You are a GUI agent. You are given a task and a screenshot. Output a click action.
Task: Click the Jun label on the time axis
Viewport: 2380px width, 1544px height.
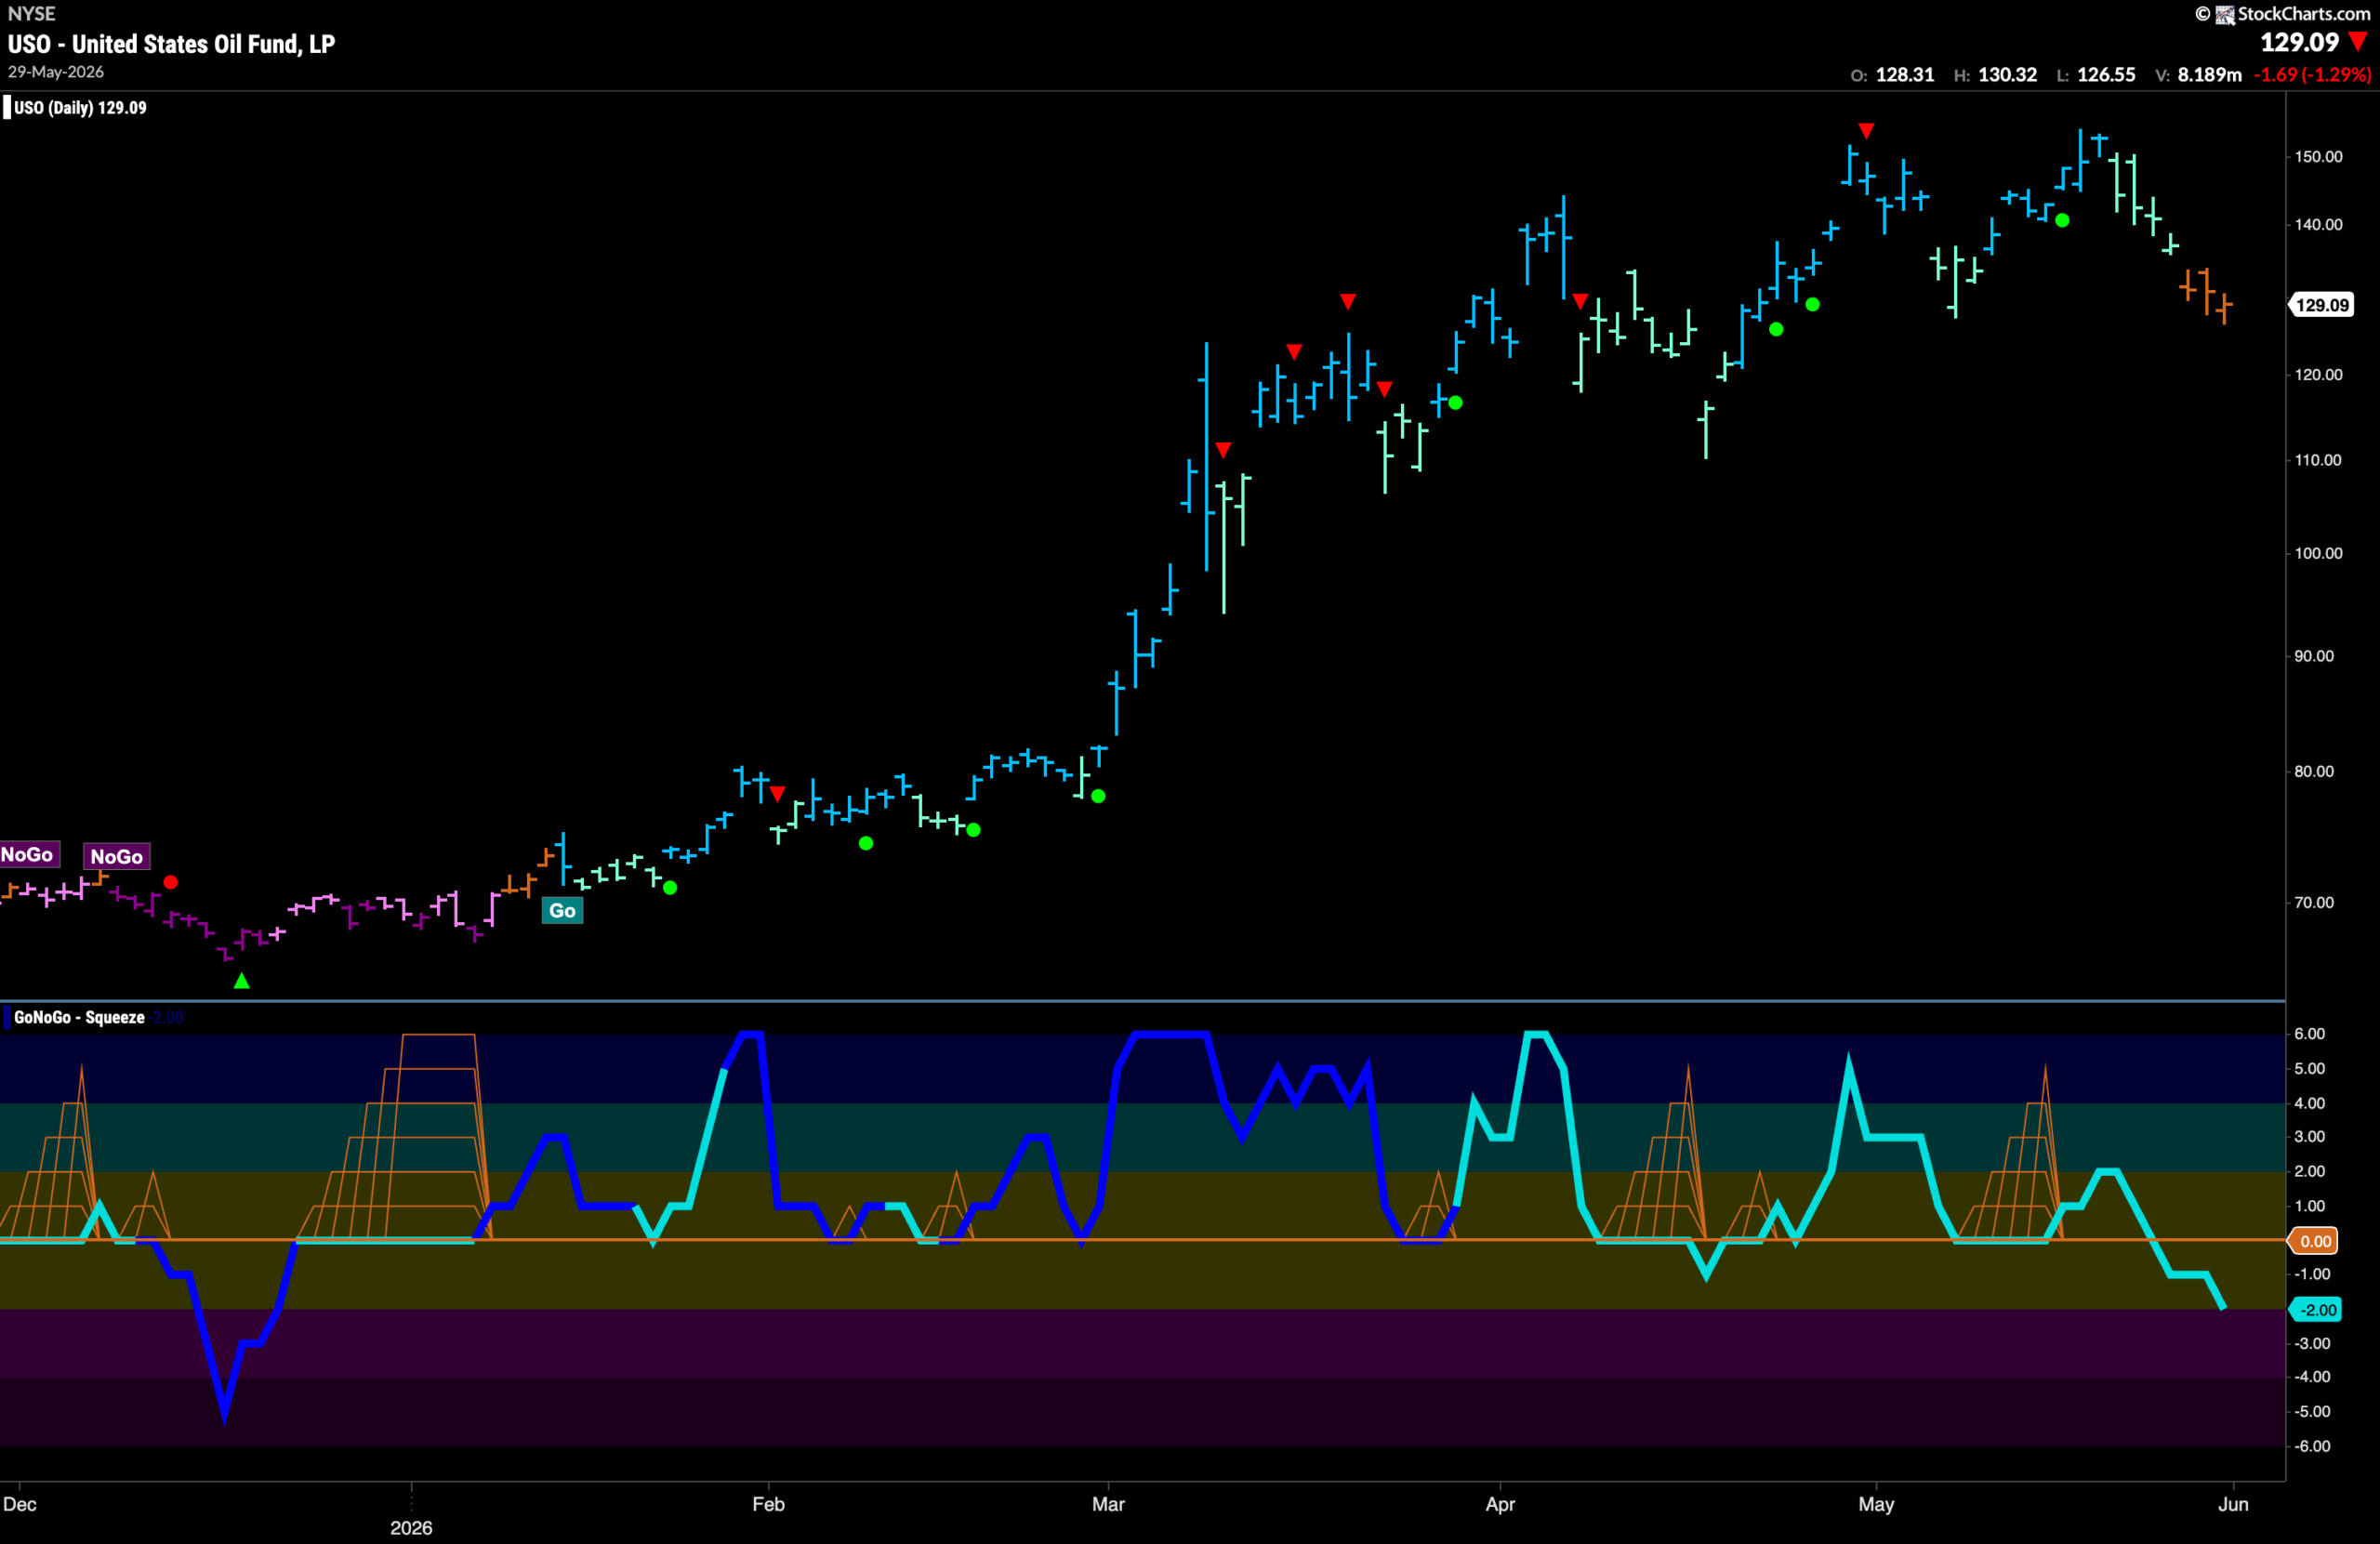2233,1504
